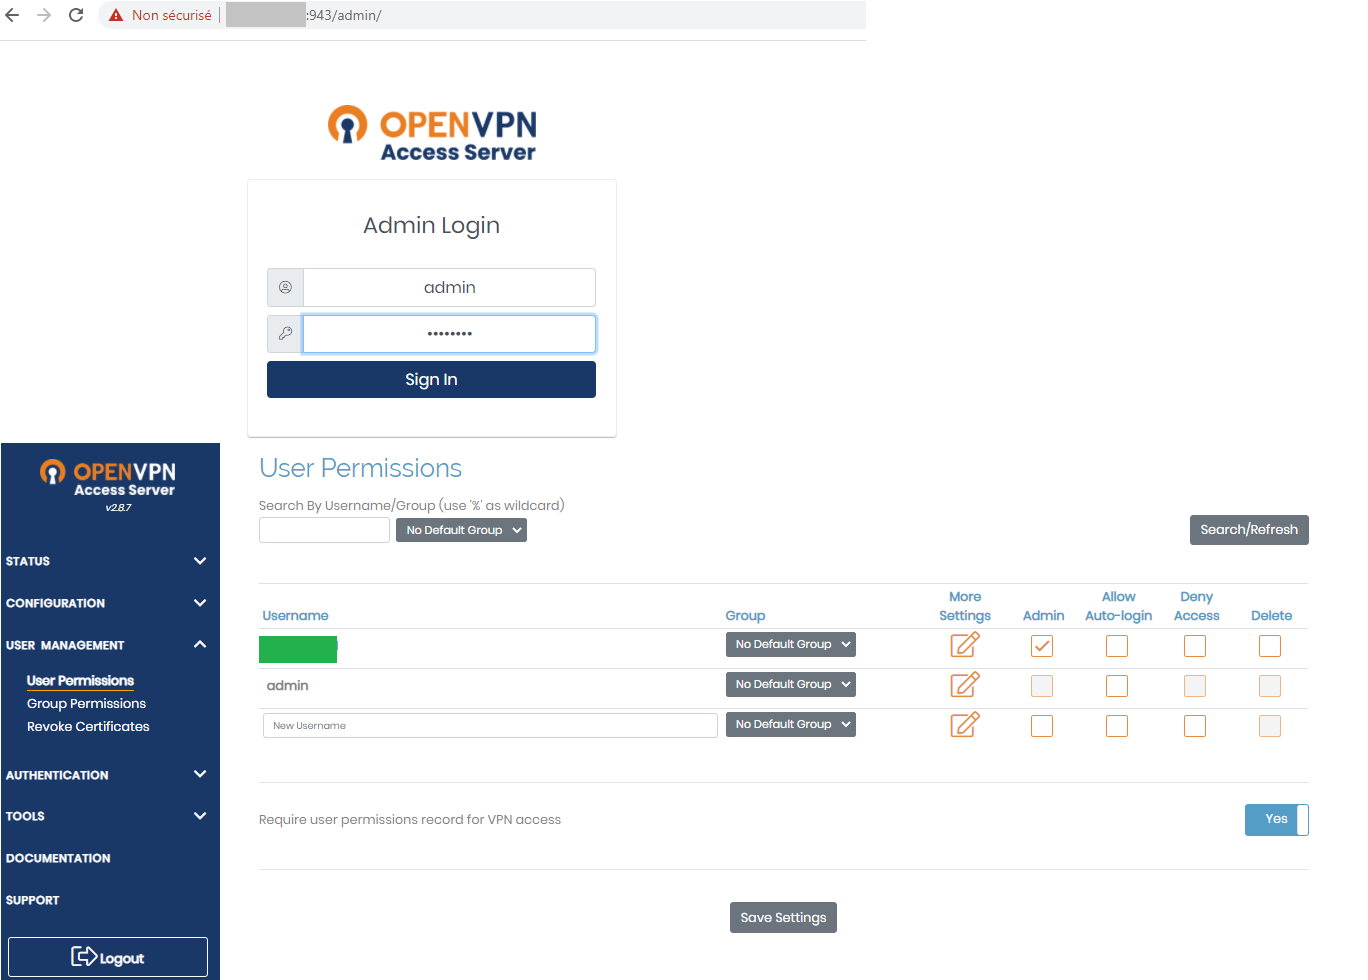The height and width of the screenshot is (980, 1368).
Task: Toggle Deny Access for green-highlighted user
Action: coord(1195,646)
